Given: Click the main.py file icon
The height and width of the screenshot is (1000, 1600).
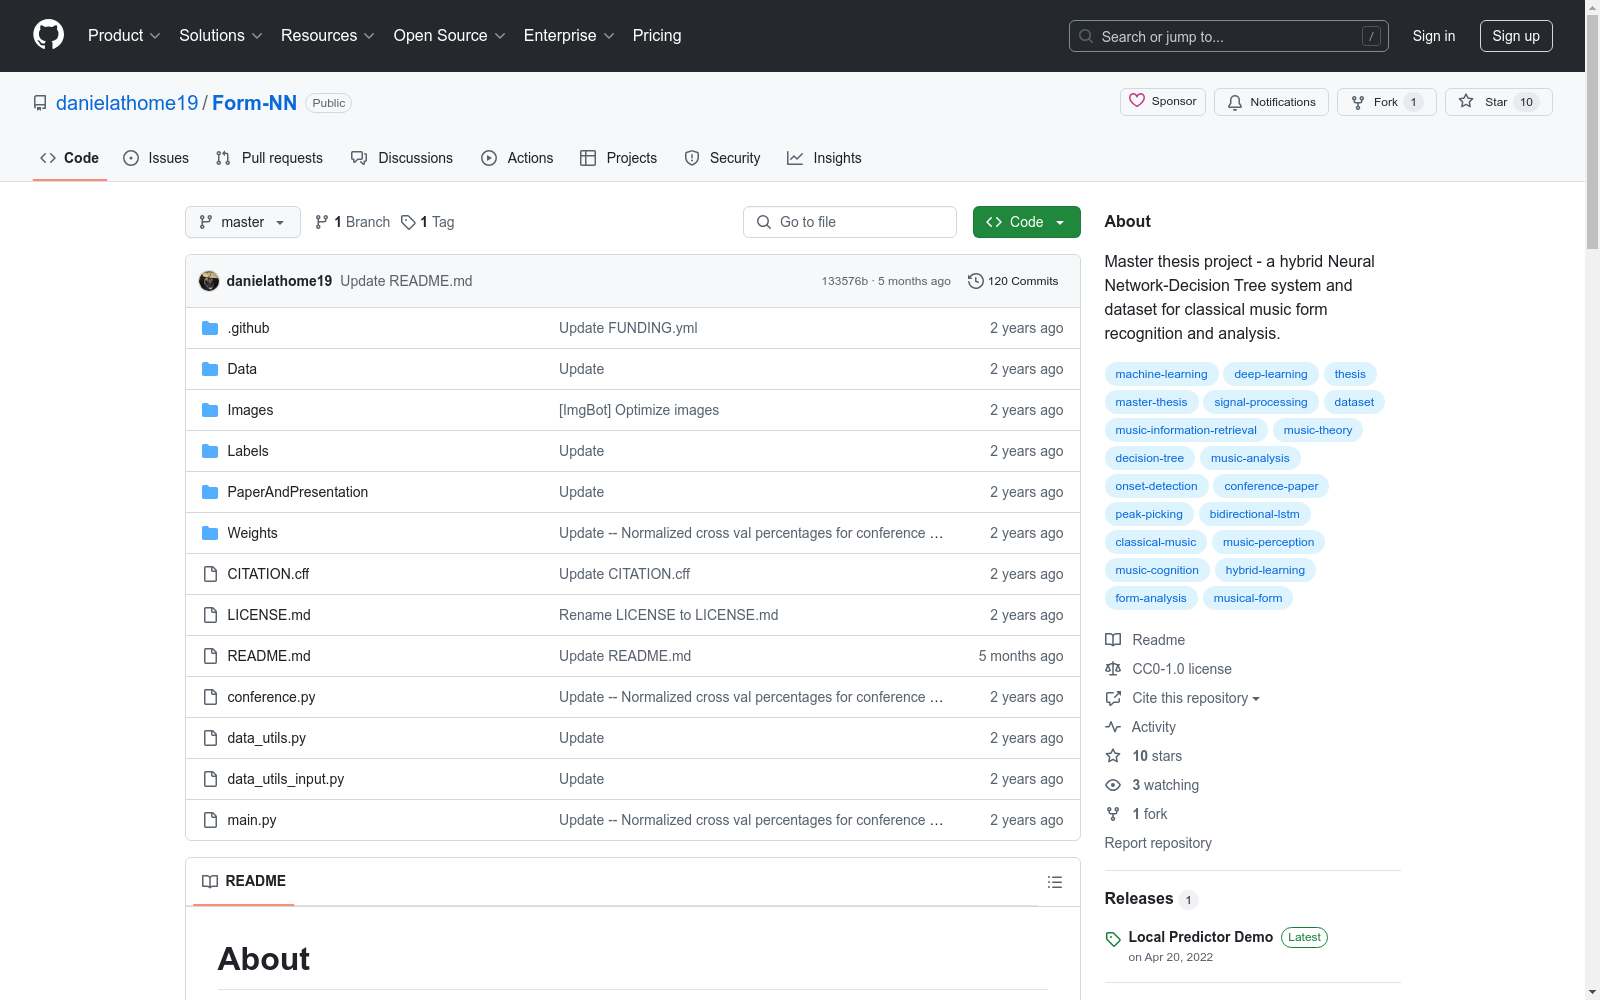Looking at the screenshot, I should [210, 820].
